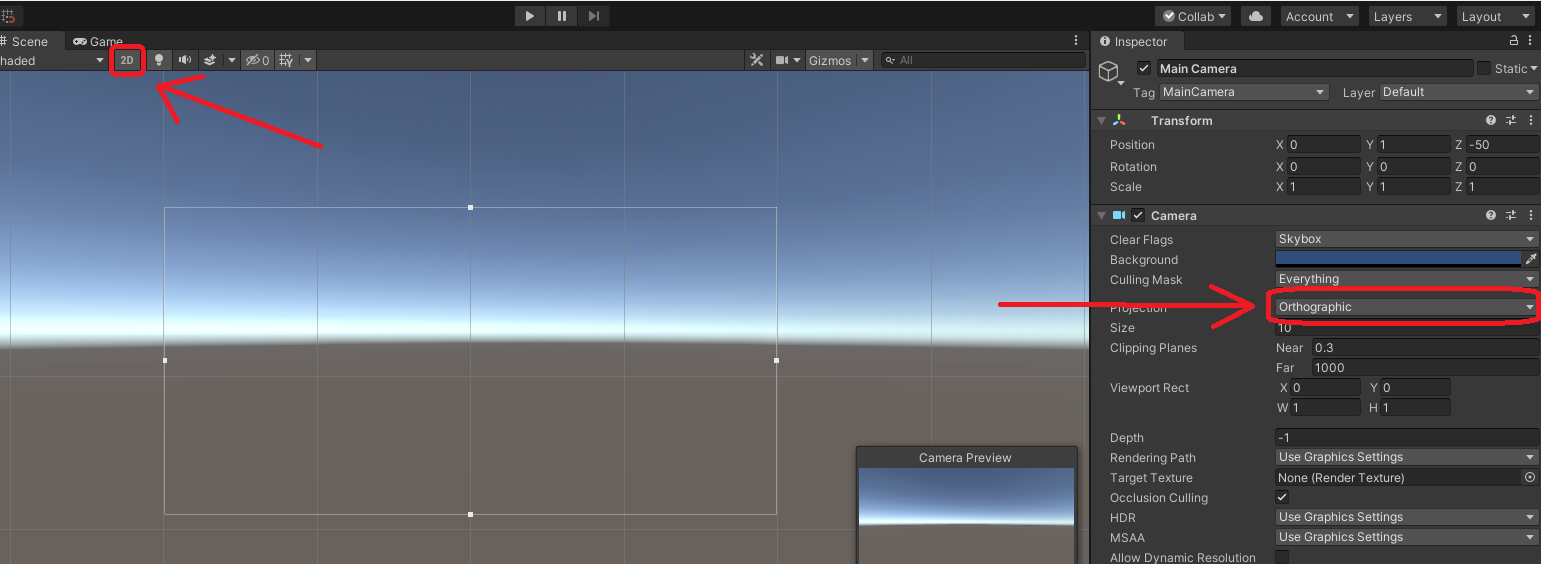
Task: Open the scene effects dropdown arrow
Action: (x=231, y=60)
